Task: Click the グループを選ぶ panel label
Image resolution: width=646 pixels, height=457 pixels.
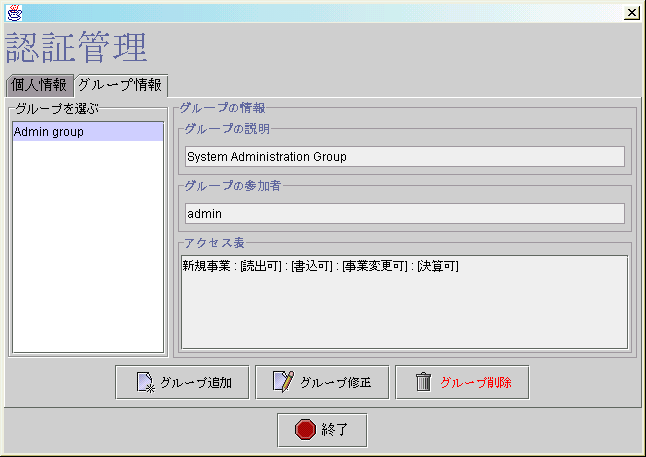Action: click(57, 107)
